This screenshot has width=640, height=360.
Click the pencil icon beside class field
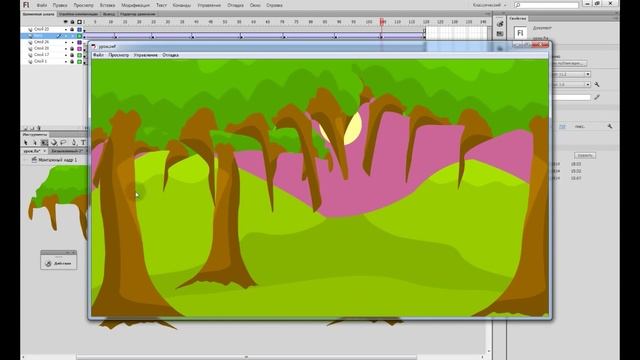[597, 97]
